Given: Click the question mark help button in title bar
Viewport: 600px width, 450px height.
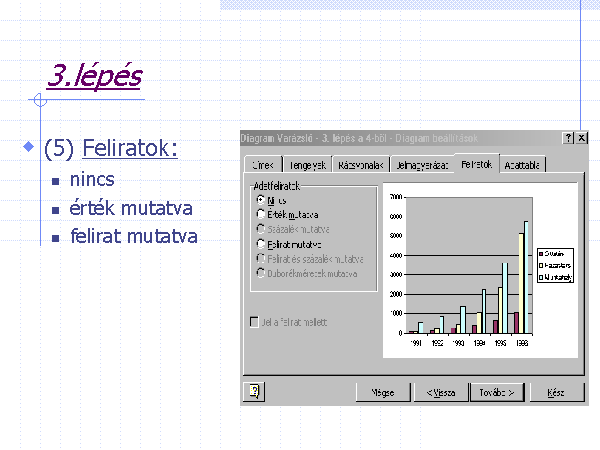Looking at the screenshot, I should tap(568, 137).
